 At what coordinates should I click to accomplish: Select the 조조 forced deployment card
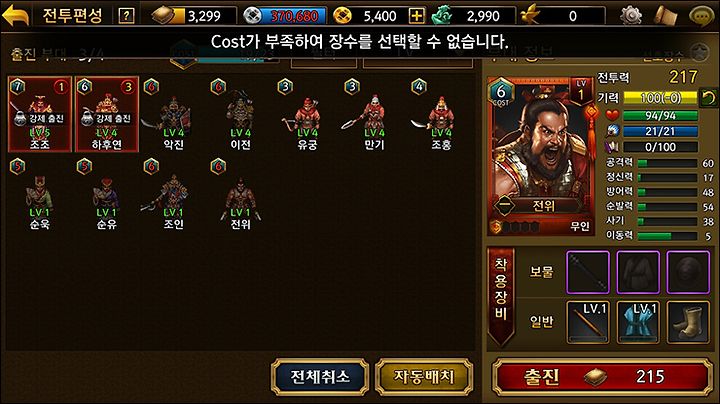click(x=40, y=114)
